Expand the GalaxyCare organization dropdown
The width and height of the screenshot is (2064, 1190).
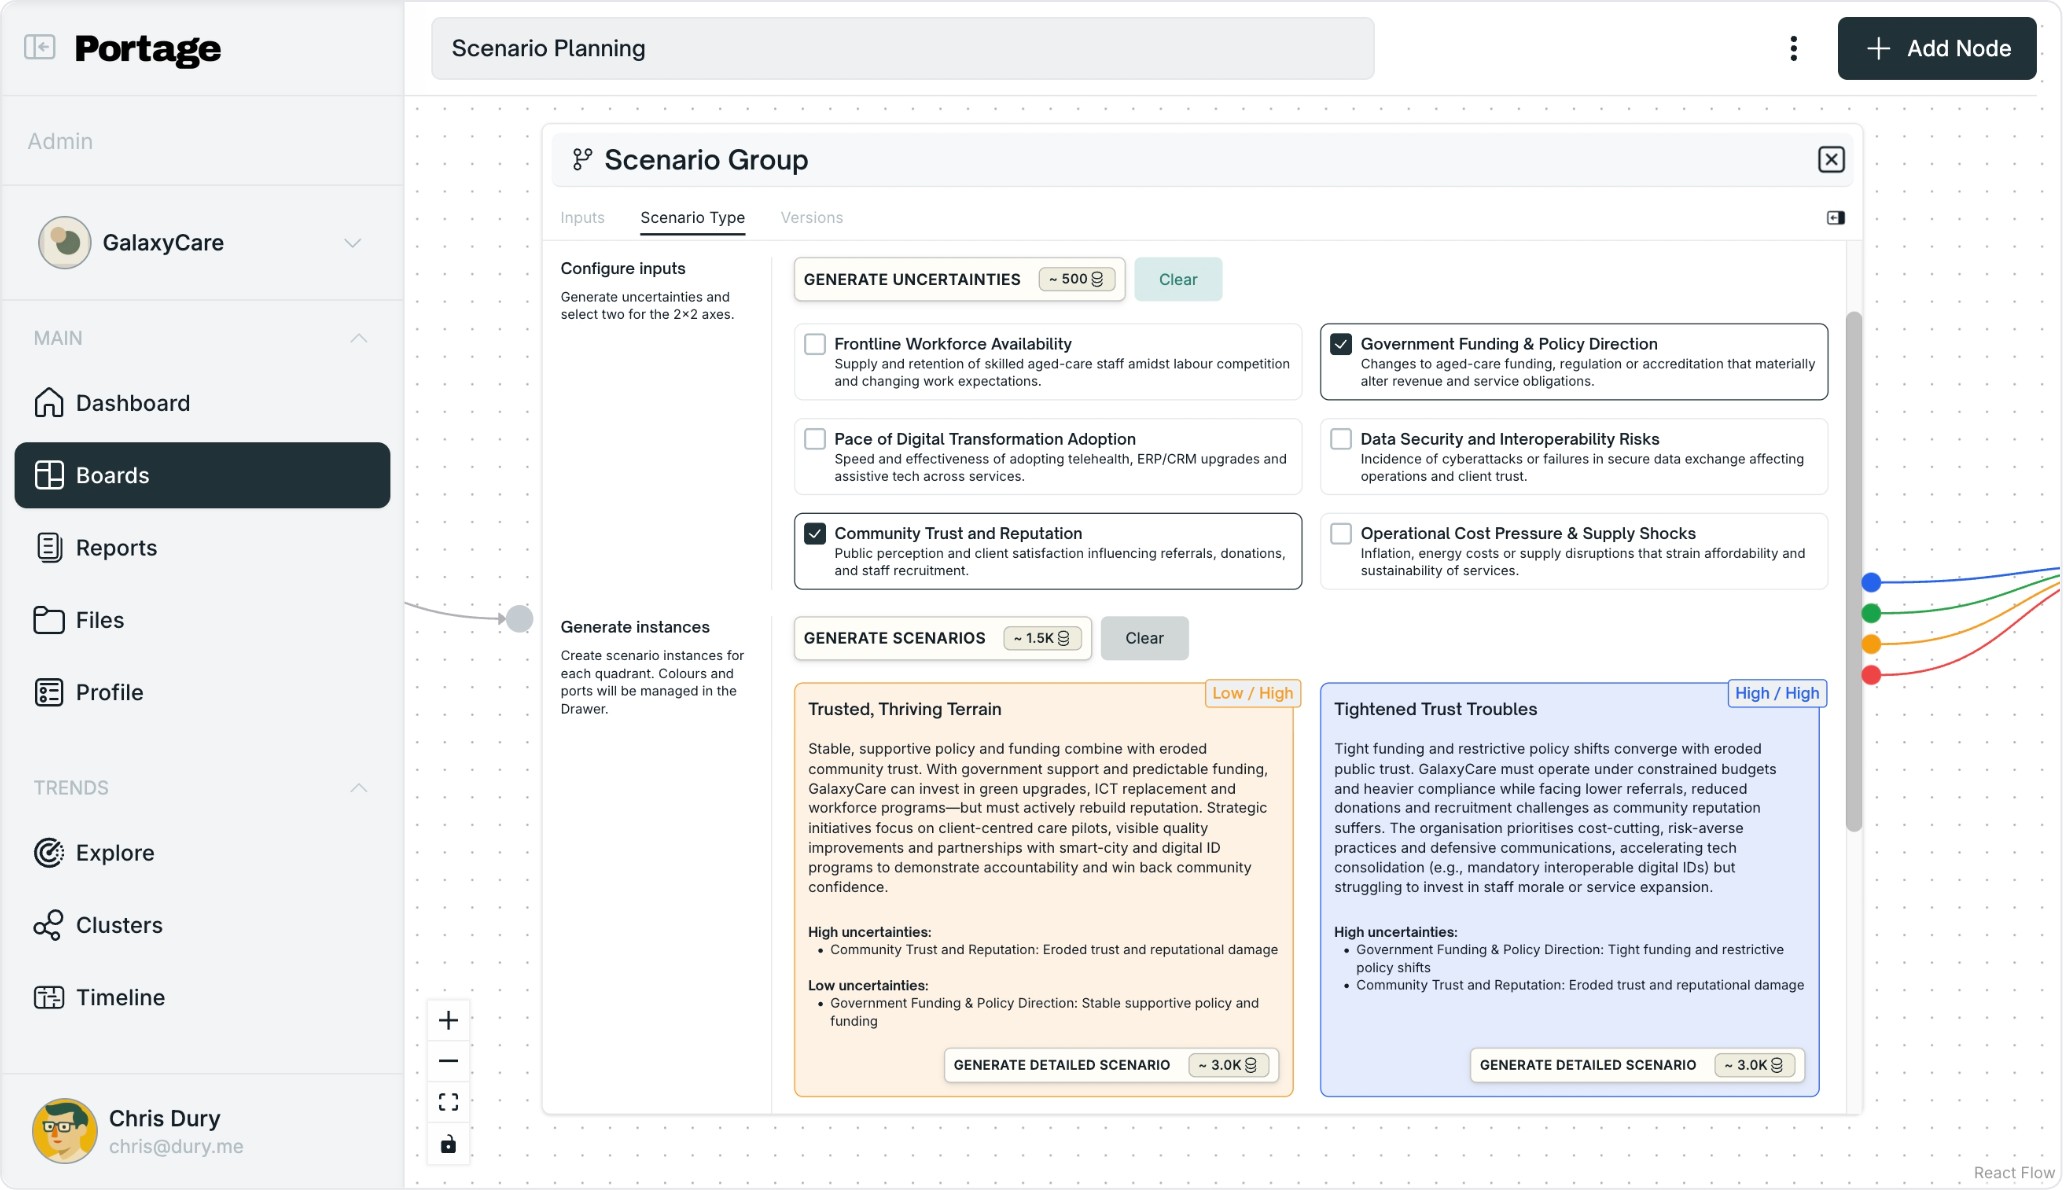click(x=352, y=243)
